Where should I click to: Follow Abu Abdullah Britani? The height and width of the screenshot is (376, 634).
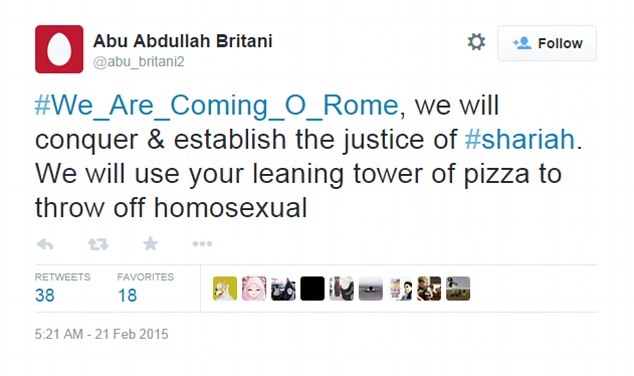point(547,43)
